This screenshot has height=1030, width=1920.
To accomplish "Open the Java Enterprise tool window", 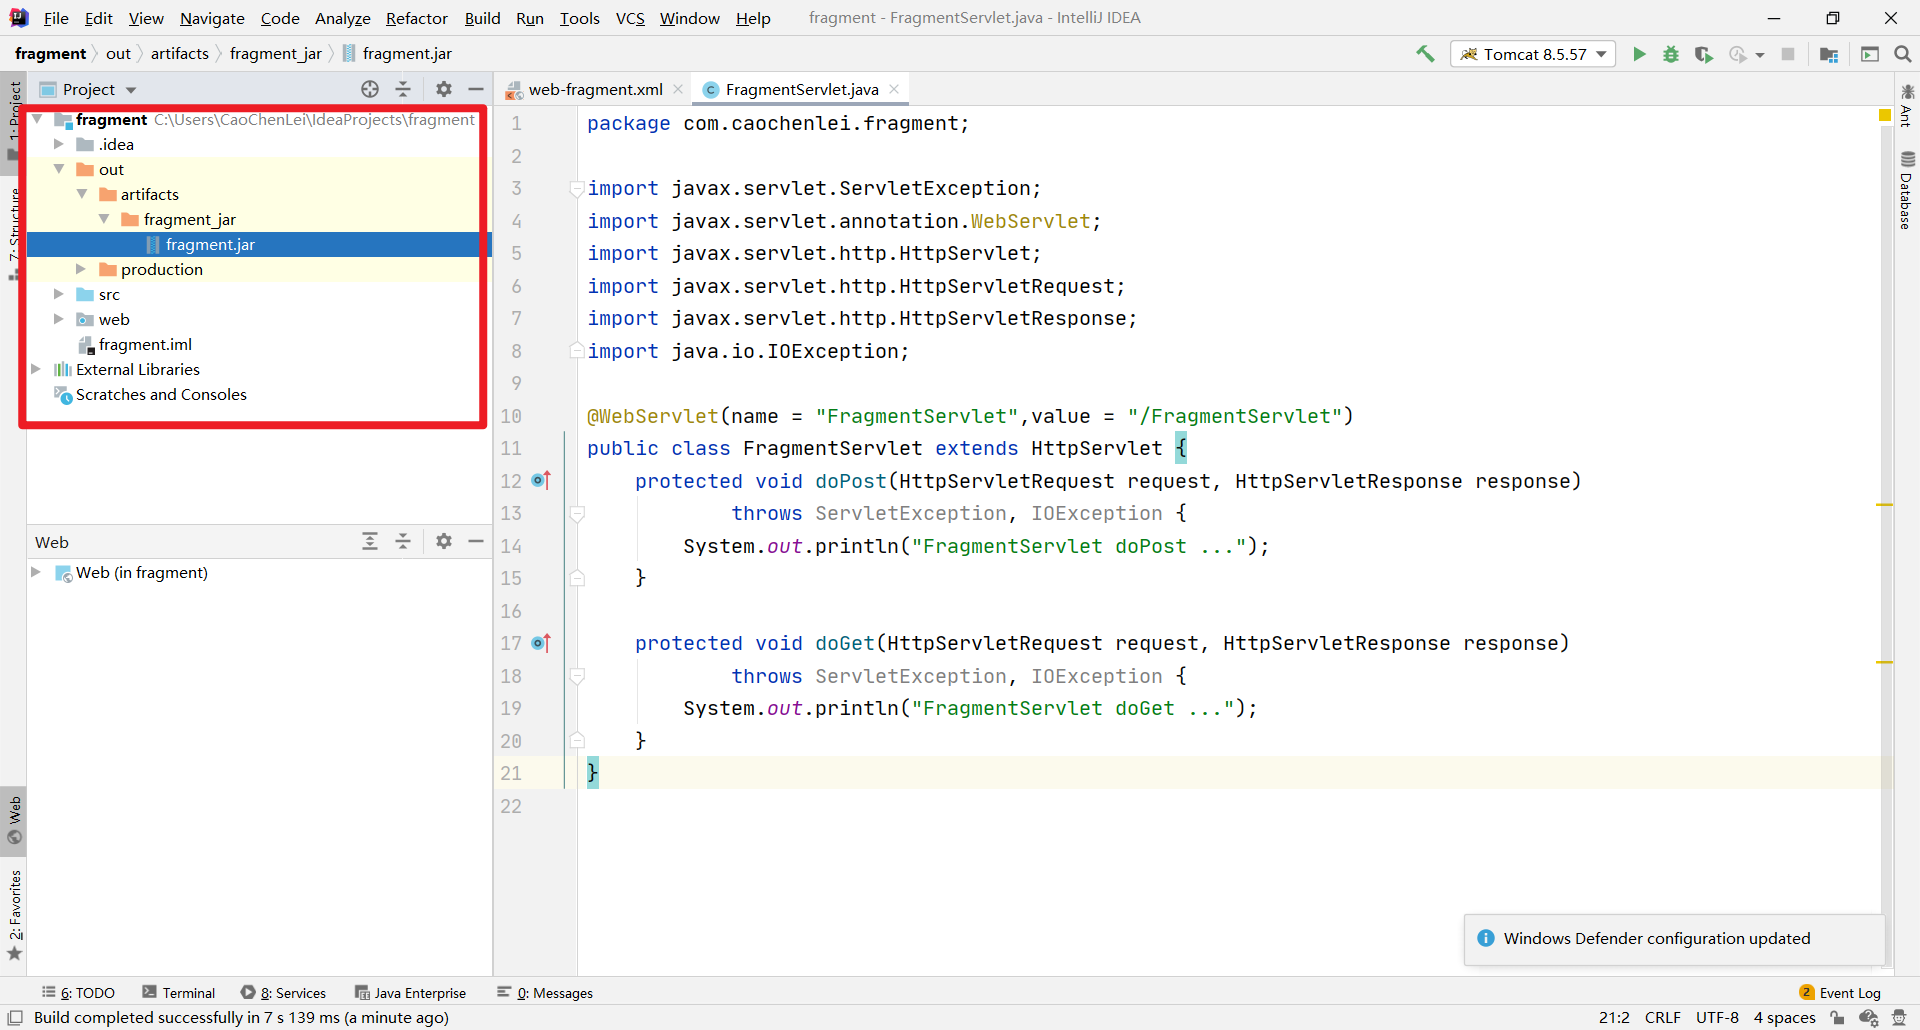I will click(x=410, y=993).
